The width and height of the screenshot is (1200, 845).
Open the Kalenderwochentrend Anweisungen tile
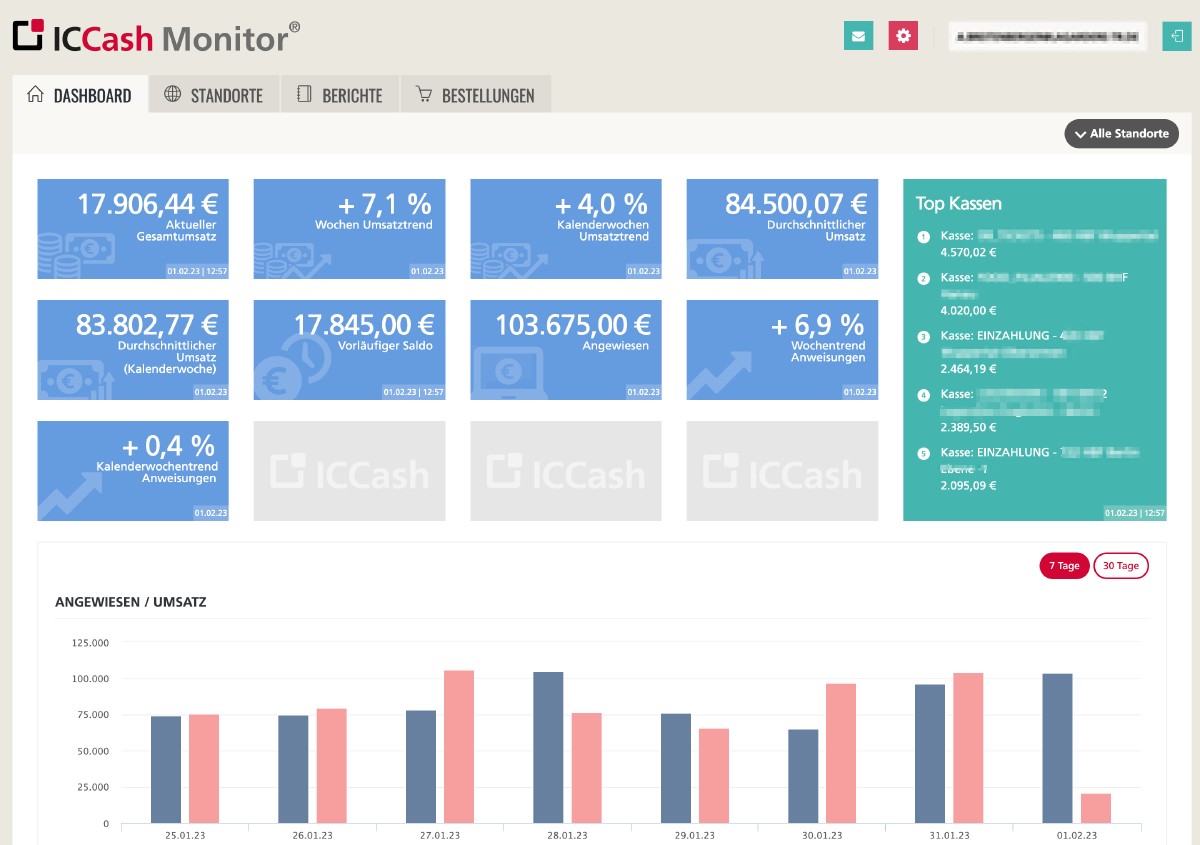click(x=133, y=471)
